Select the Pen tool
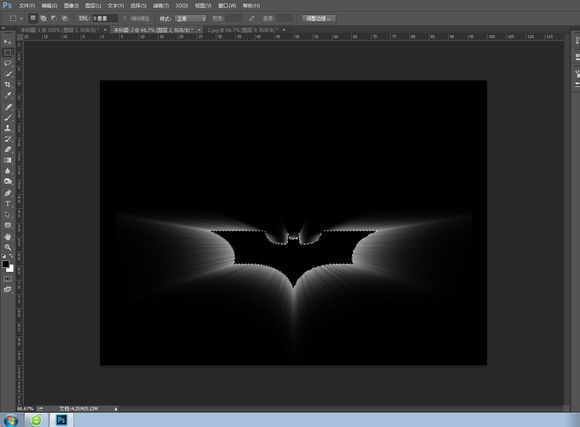The width and height of the screenshot is (580, 427). (x=7, y=193)
